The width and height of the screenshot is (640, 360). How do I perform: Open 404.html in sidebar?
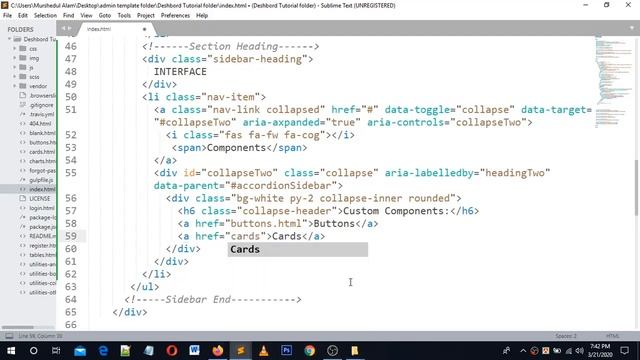click(x=40, y=124)
